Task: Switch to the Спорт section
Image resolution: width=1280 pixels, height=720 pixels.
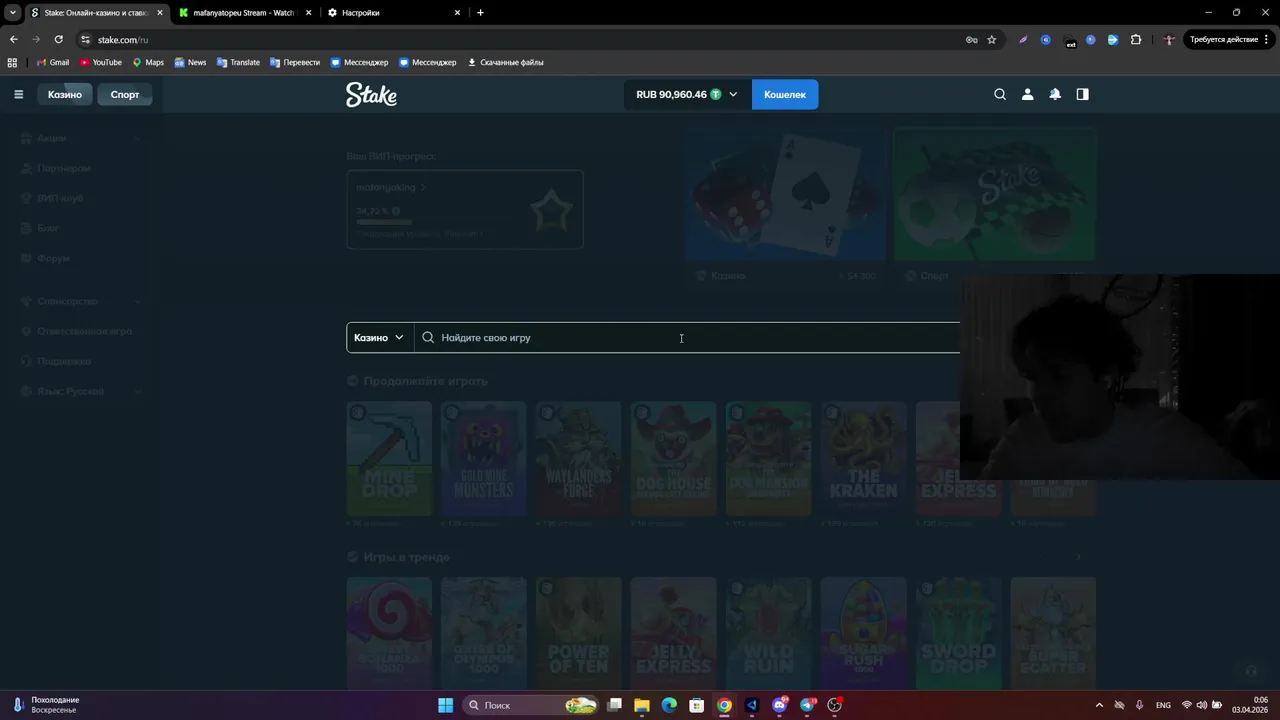Action: pyautogui.click(x=125, y=94)
